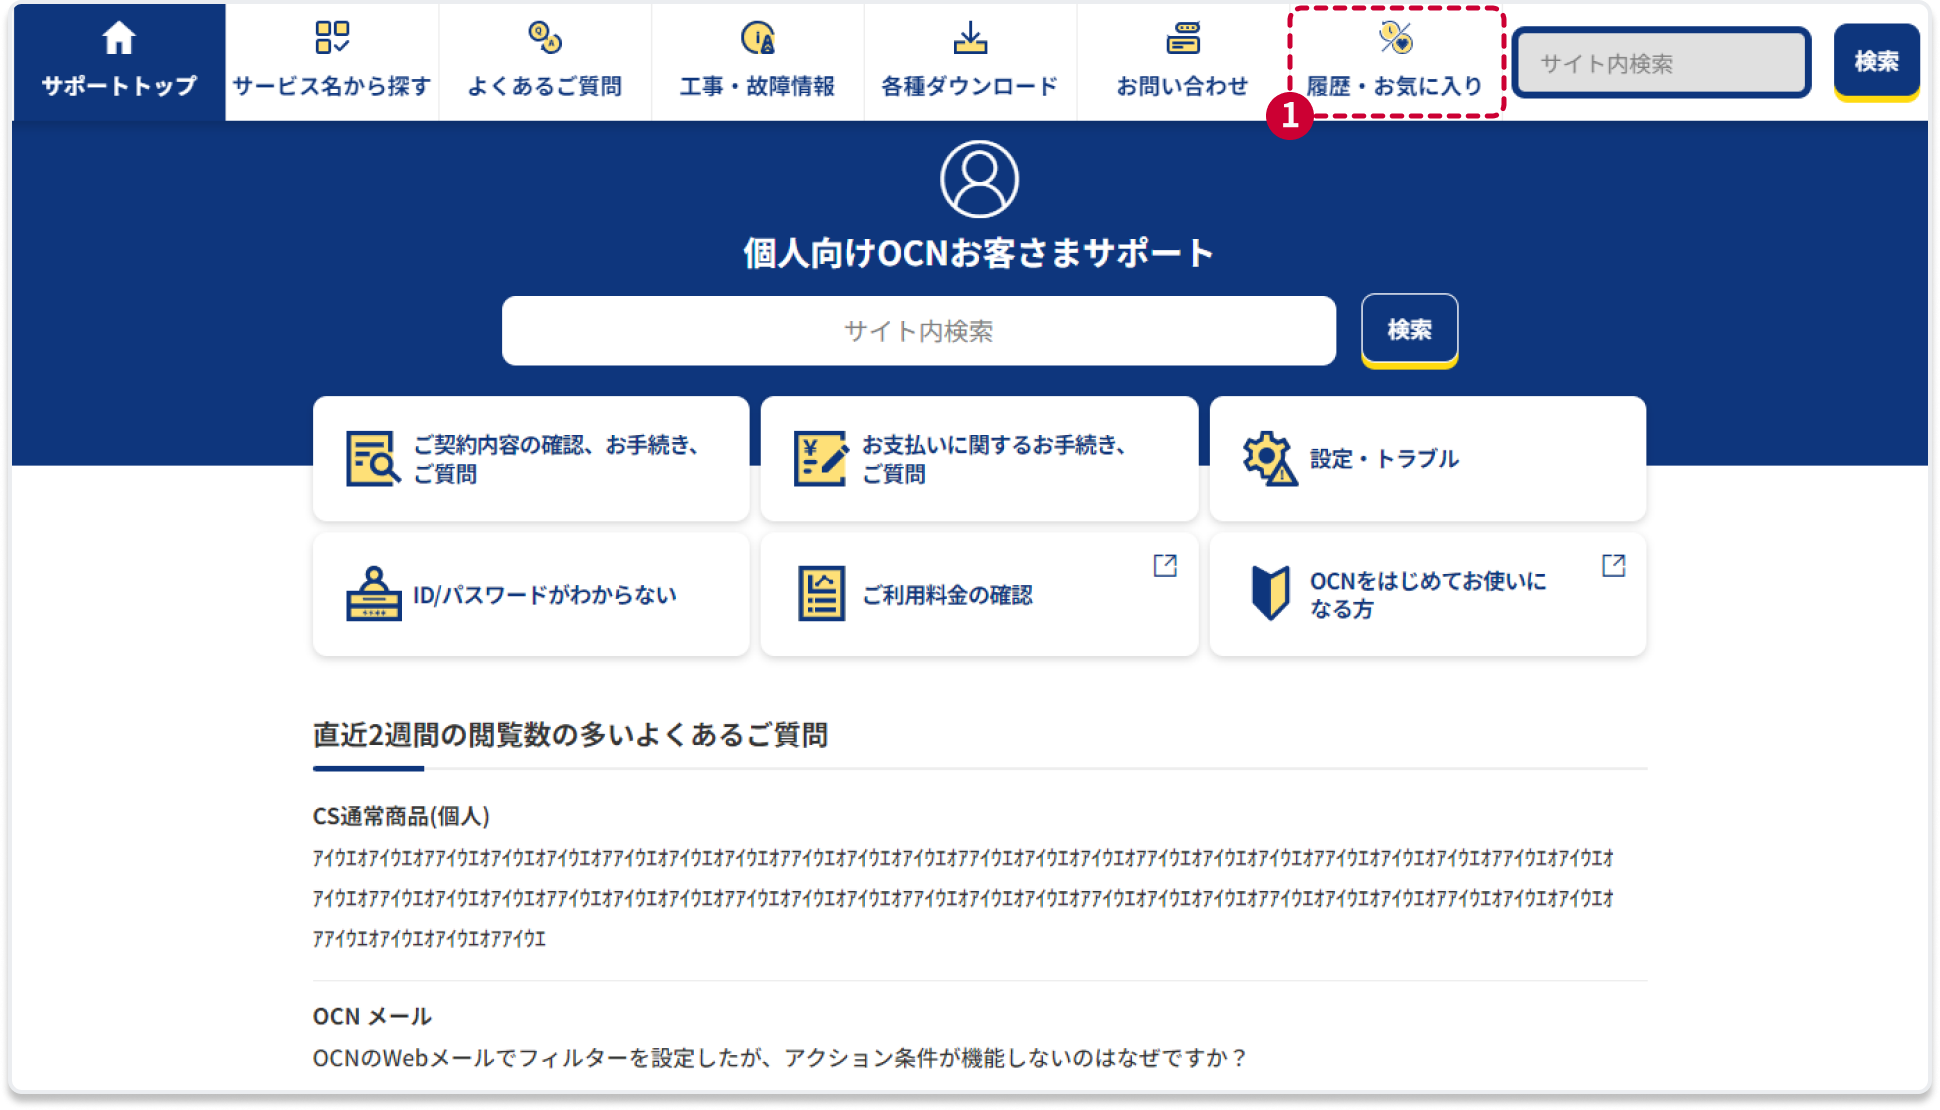Open OCNをはじめてお使いになる方 card text
1940x1110 pixels.
point(1428,595)
